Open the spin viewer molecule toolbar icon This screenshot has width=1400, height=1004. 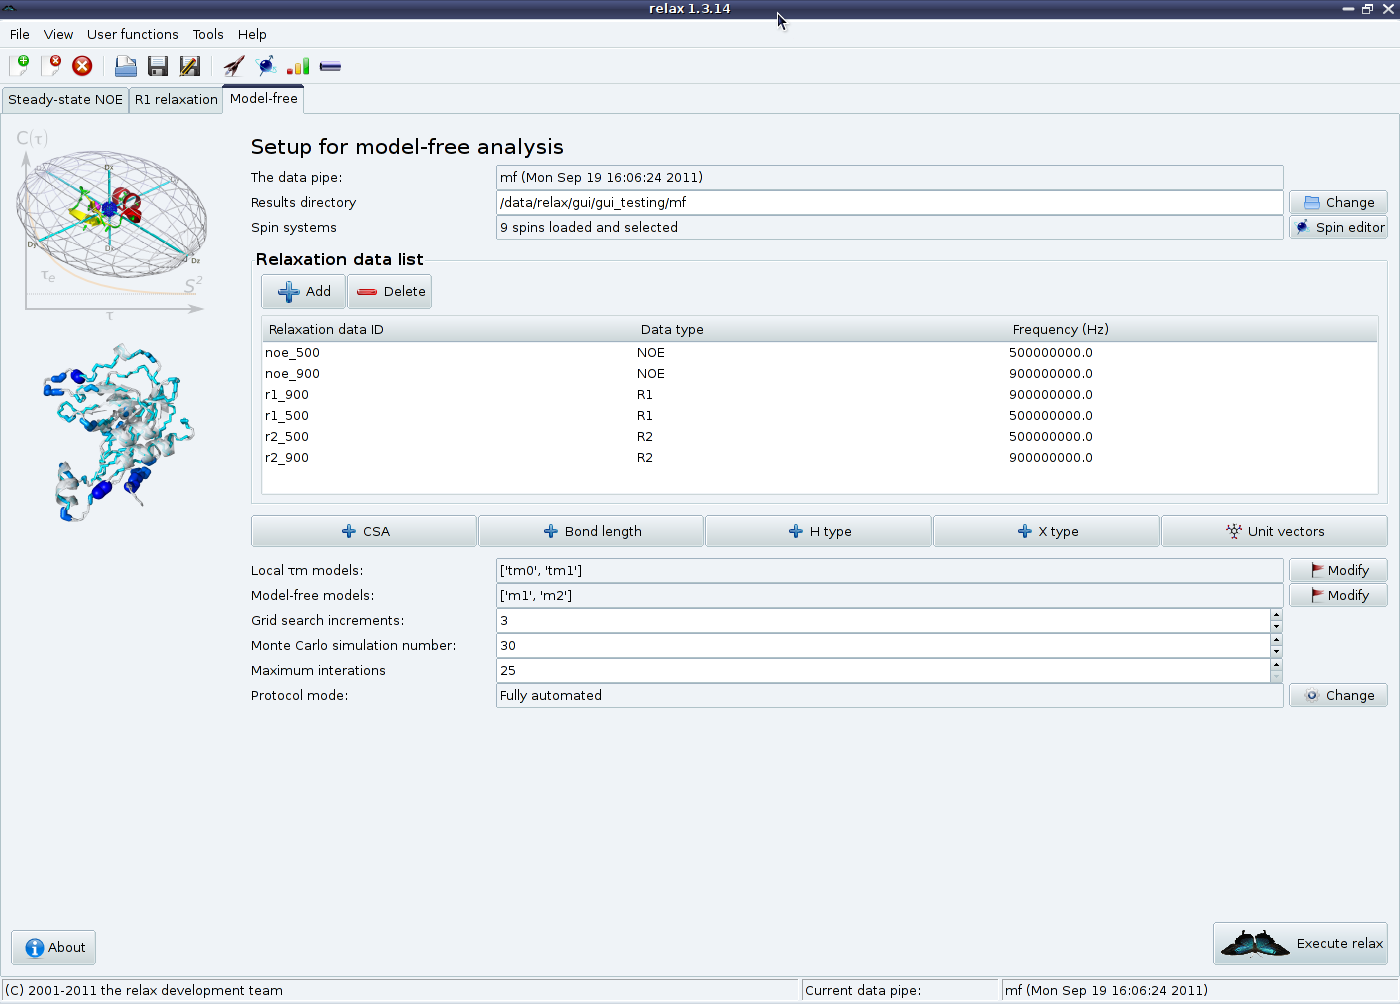point(266,66)
